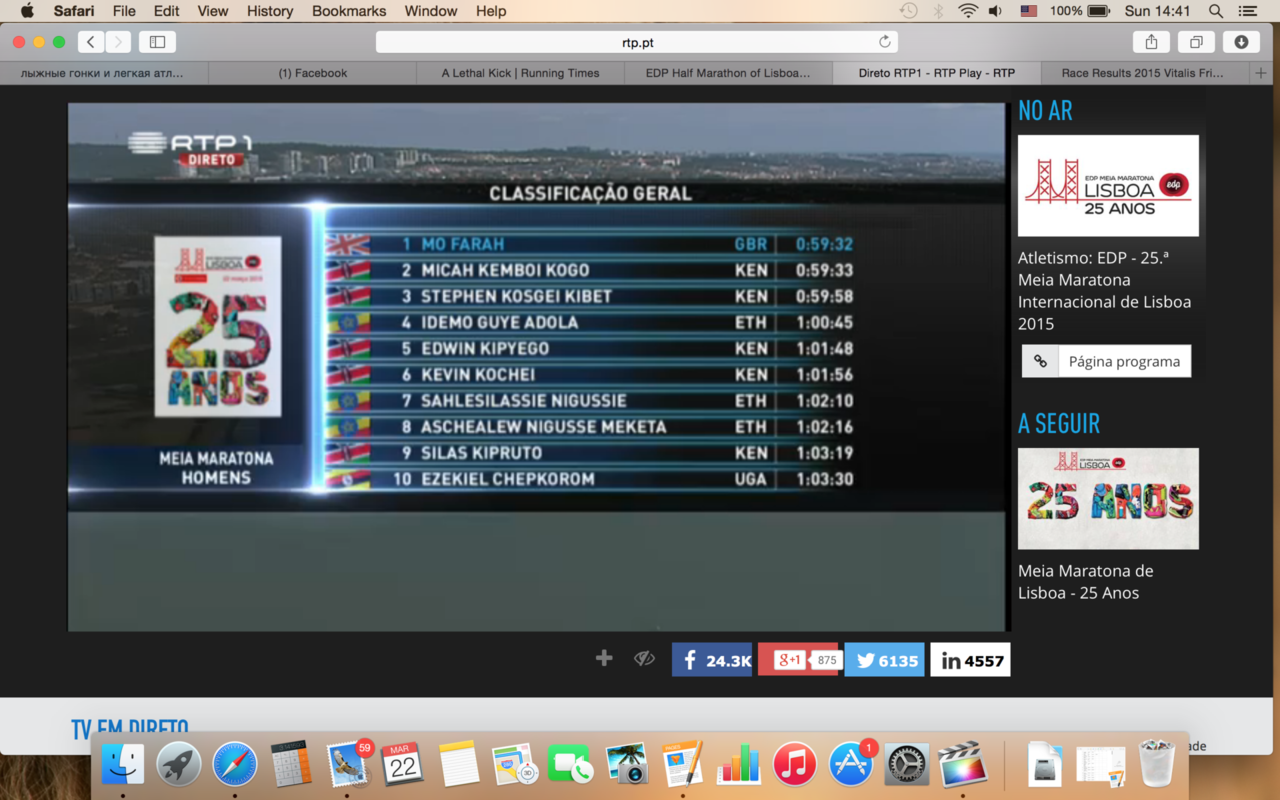Screen dimensions: 1280x800
Task: Click the plus icon below the video
Action: [604, 658]
